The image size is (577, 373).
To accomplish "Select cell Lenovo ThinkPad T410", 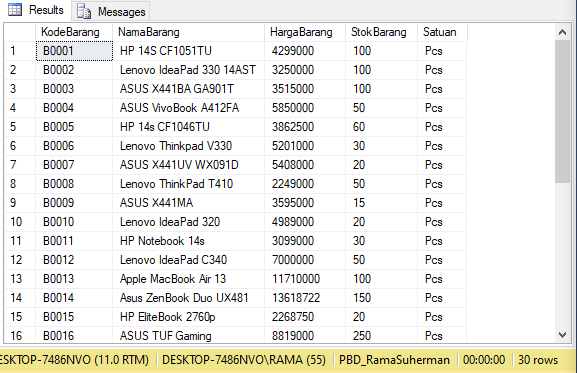I will (188, 184).
